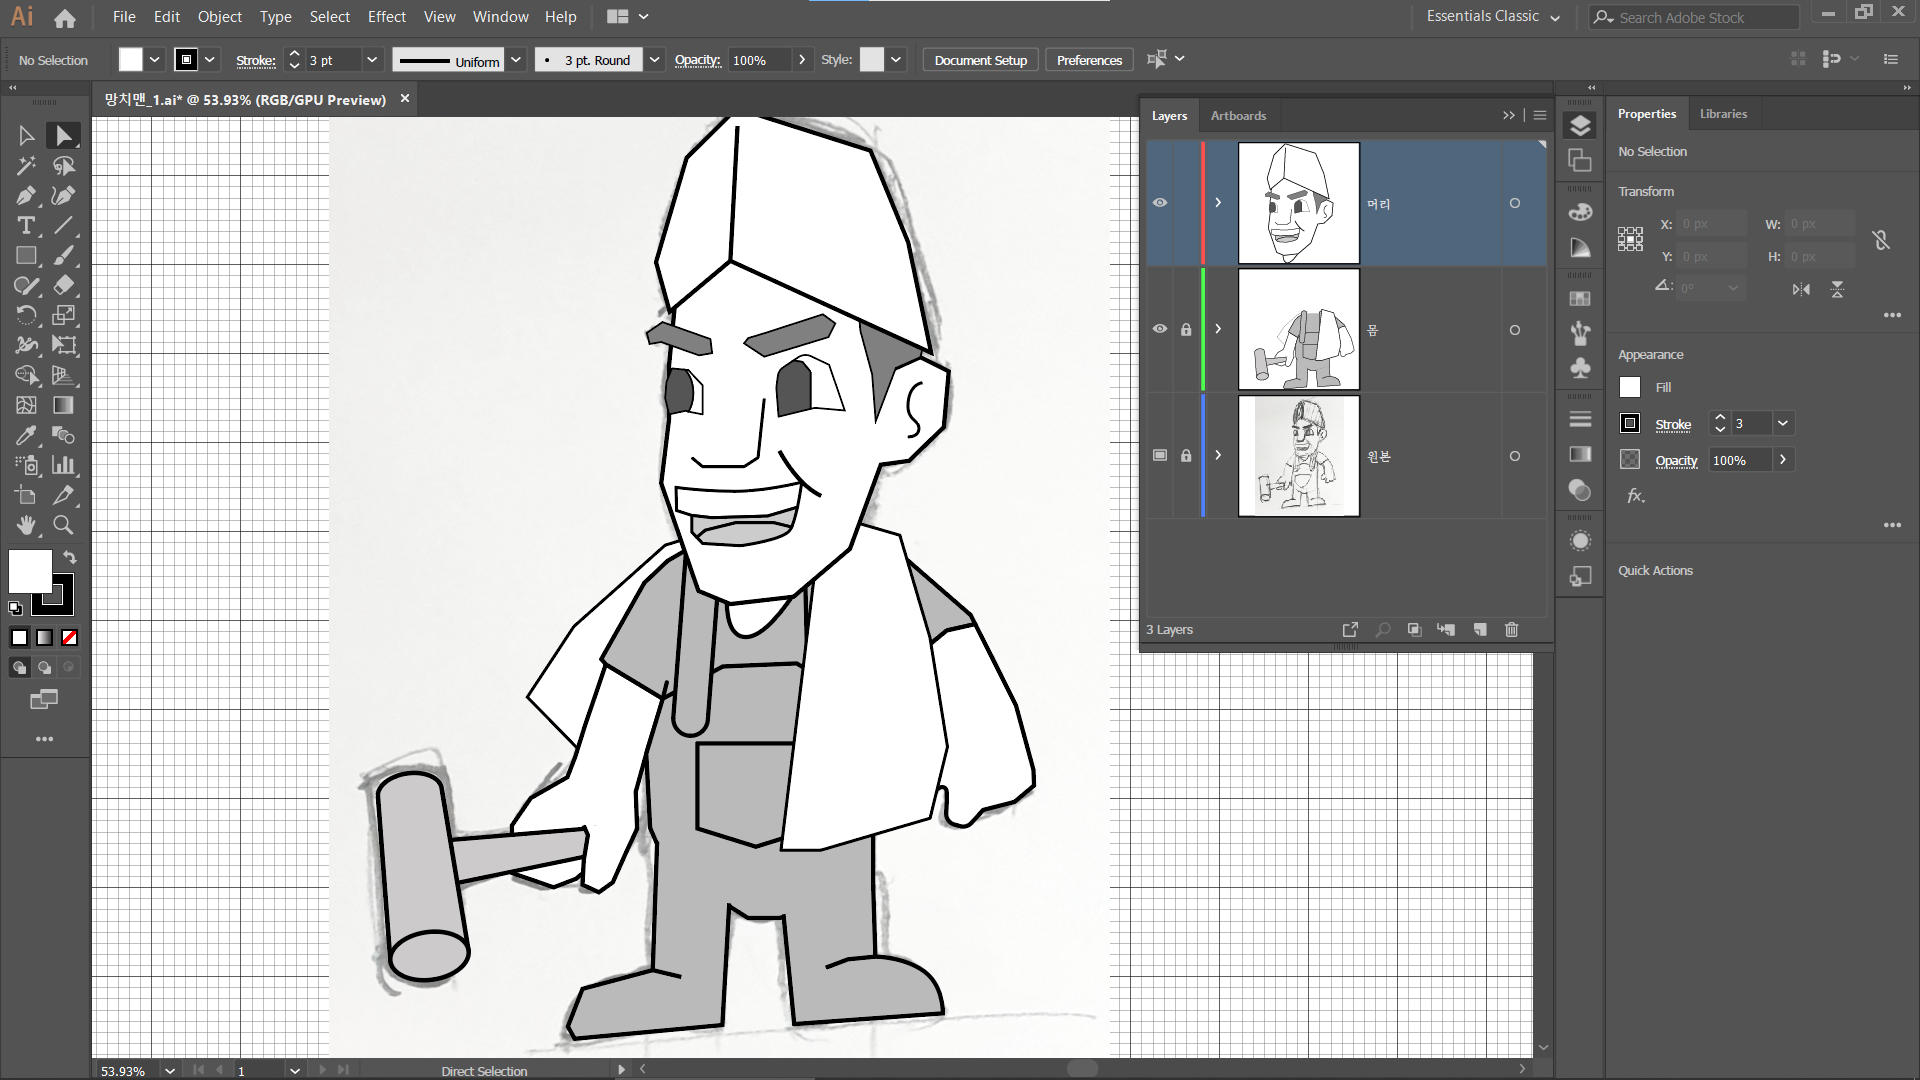Open the brush definition dropdown
The width and height of the screenshot is (1920, 1080).
point(654,60)
